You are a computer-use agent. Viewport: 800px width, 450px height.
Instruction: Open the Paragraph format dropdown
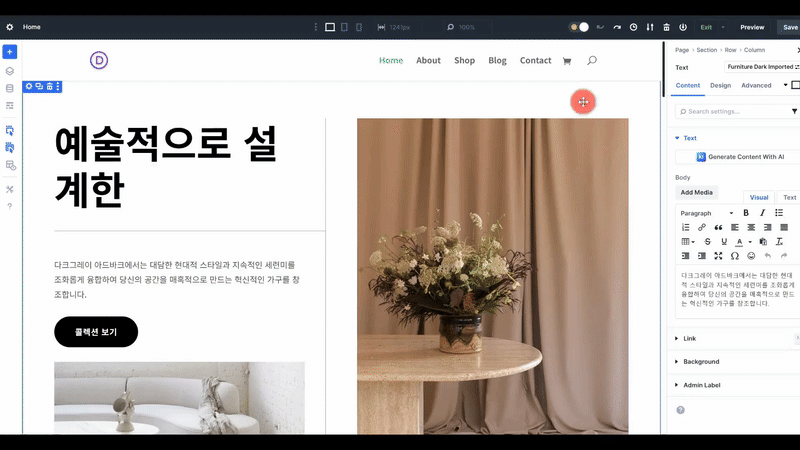click(x=706, y=213)
